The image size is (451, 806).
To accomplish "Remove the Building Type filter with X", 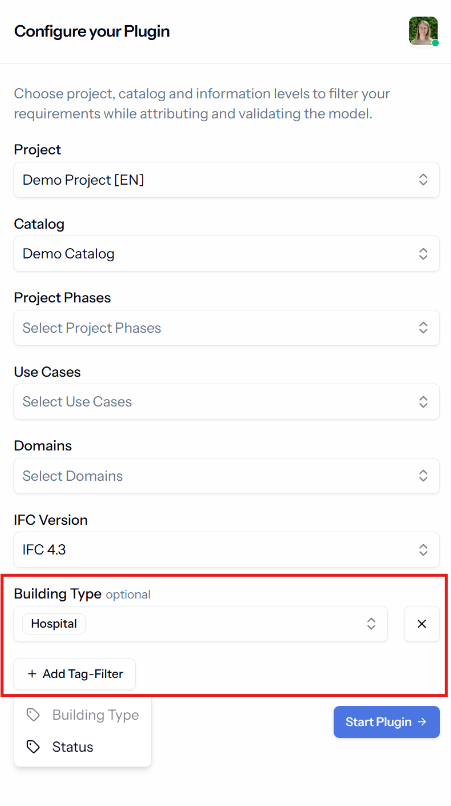I will 422,624.
